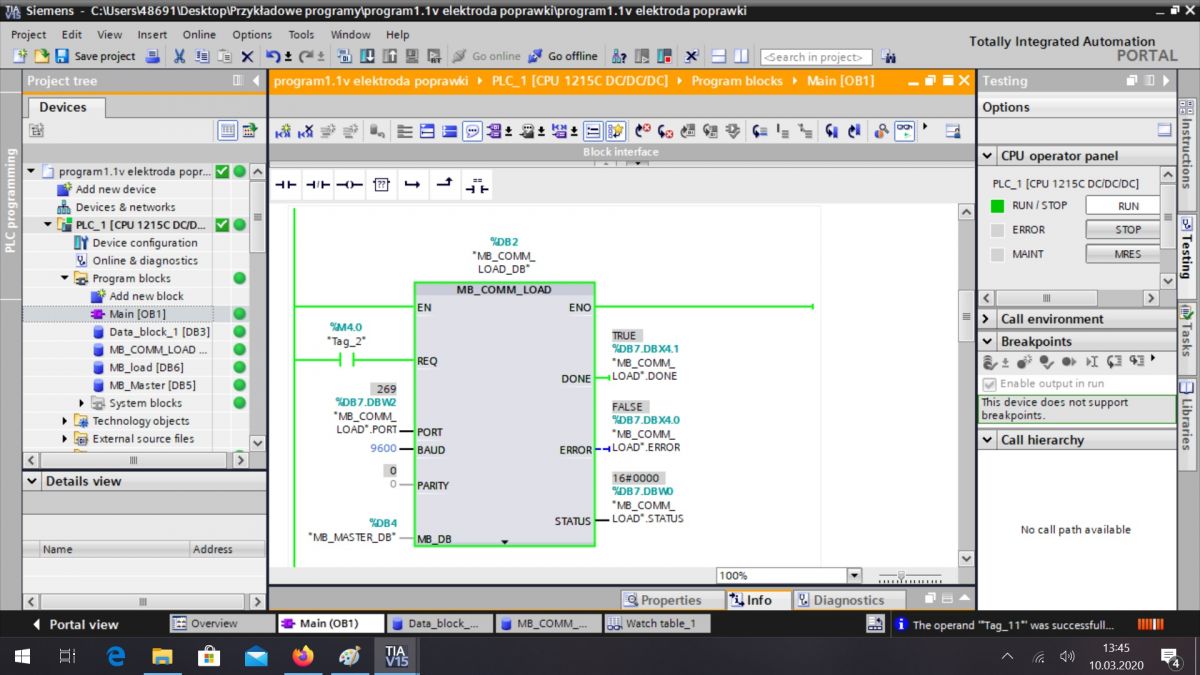
Task: Click the Split editor space horizontally icon
Action: point(720,56)
